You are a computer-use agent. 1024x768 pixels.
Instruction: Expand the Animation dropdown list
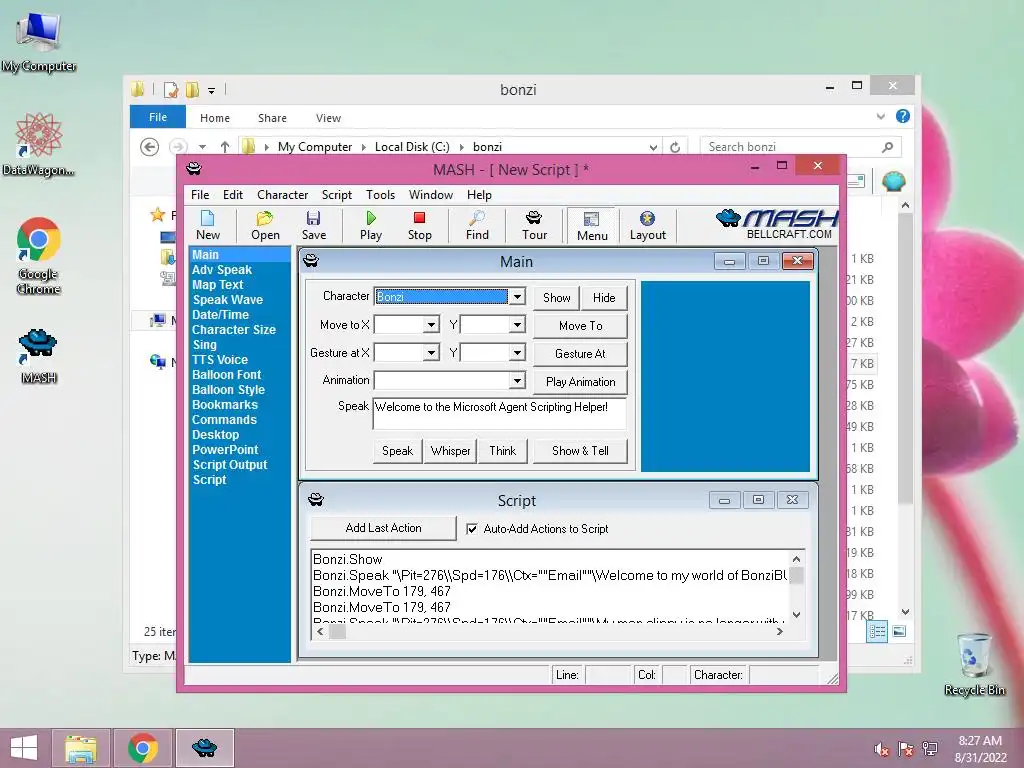(x=517, y=380)
